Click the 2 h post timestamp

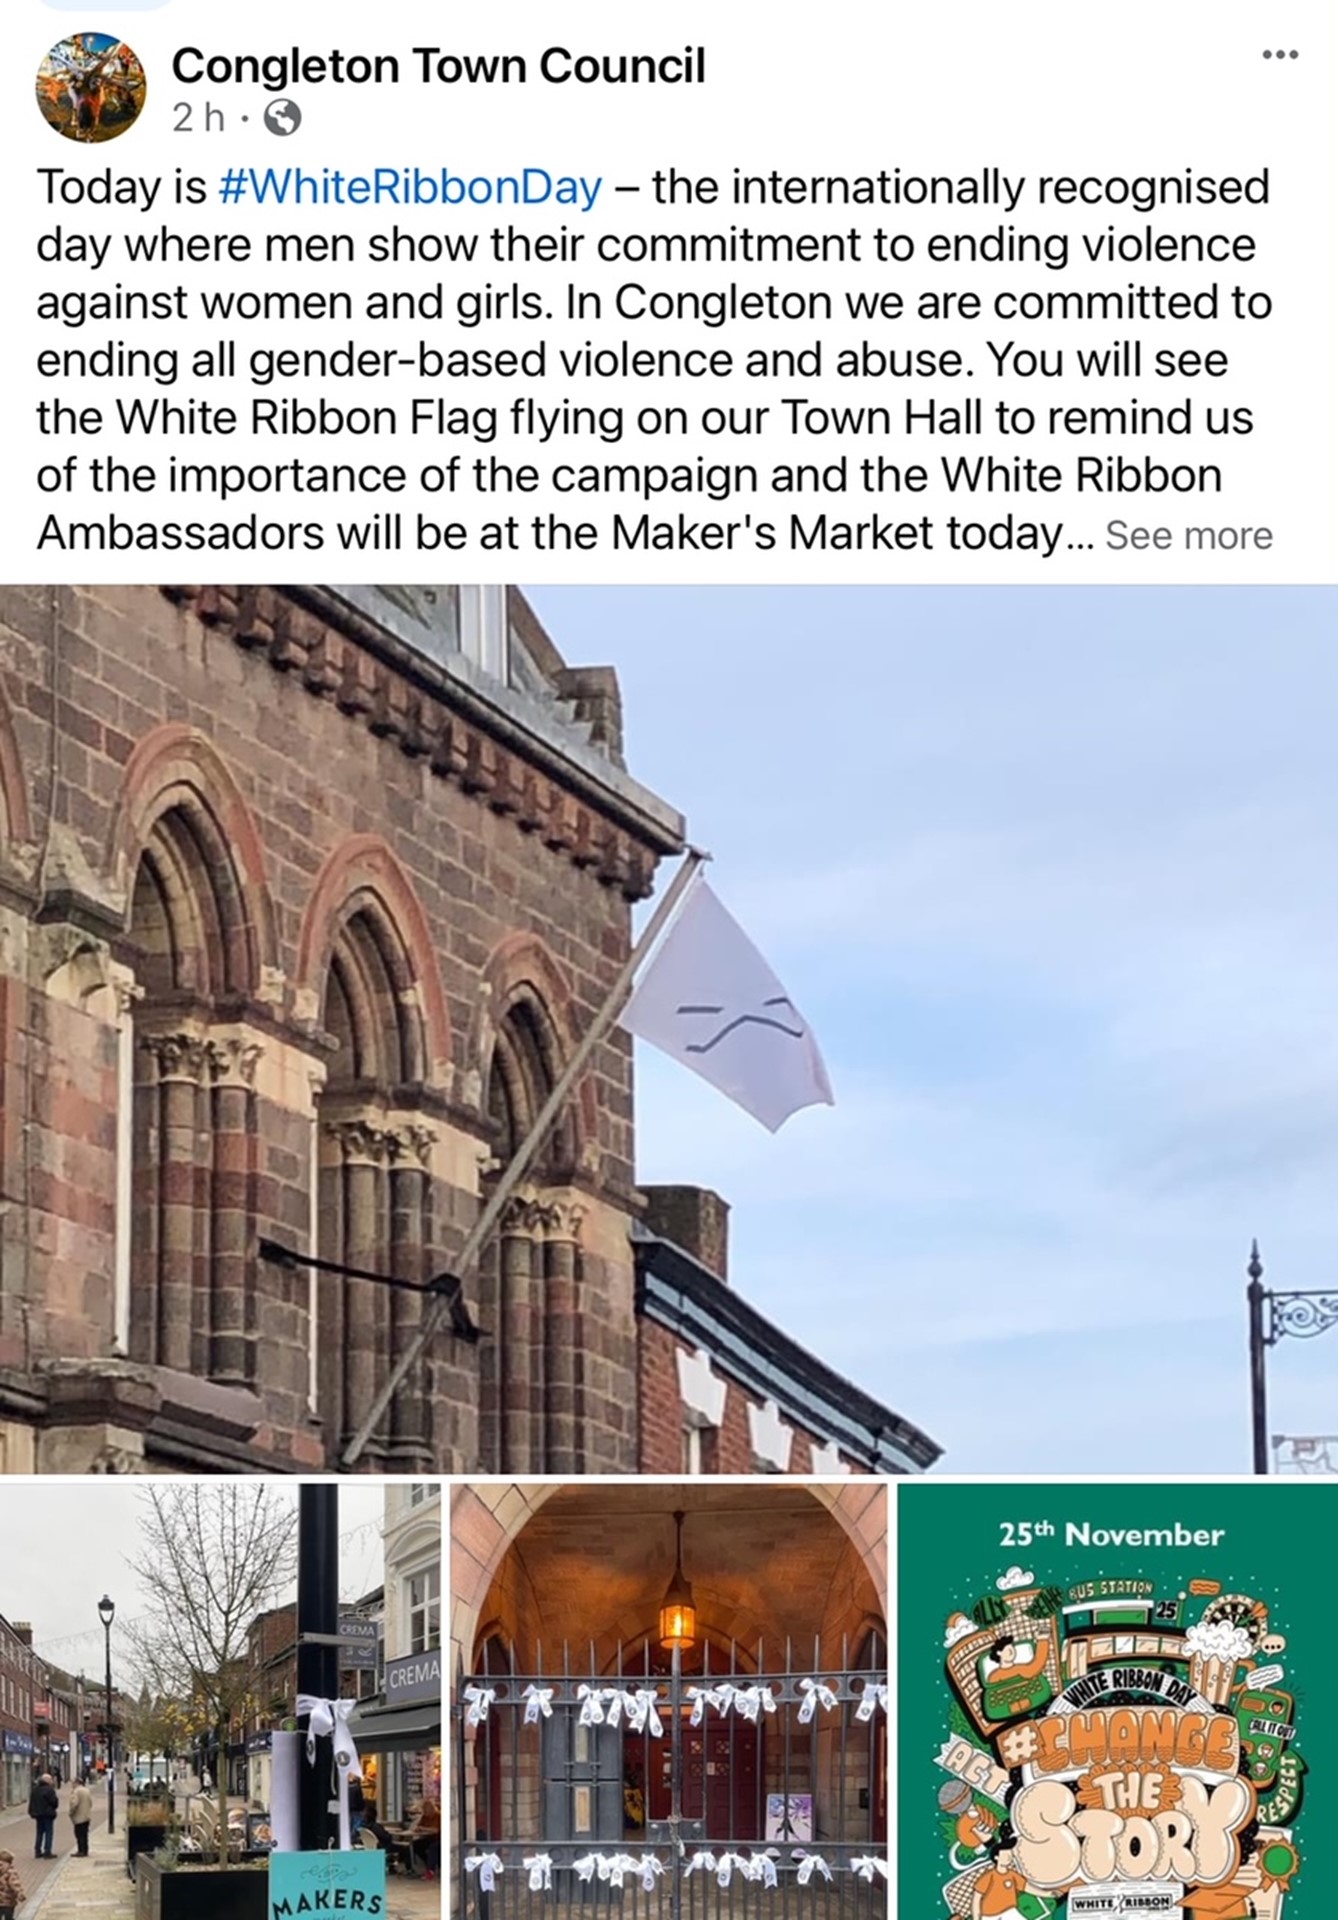[x=198, y=120]
